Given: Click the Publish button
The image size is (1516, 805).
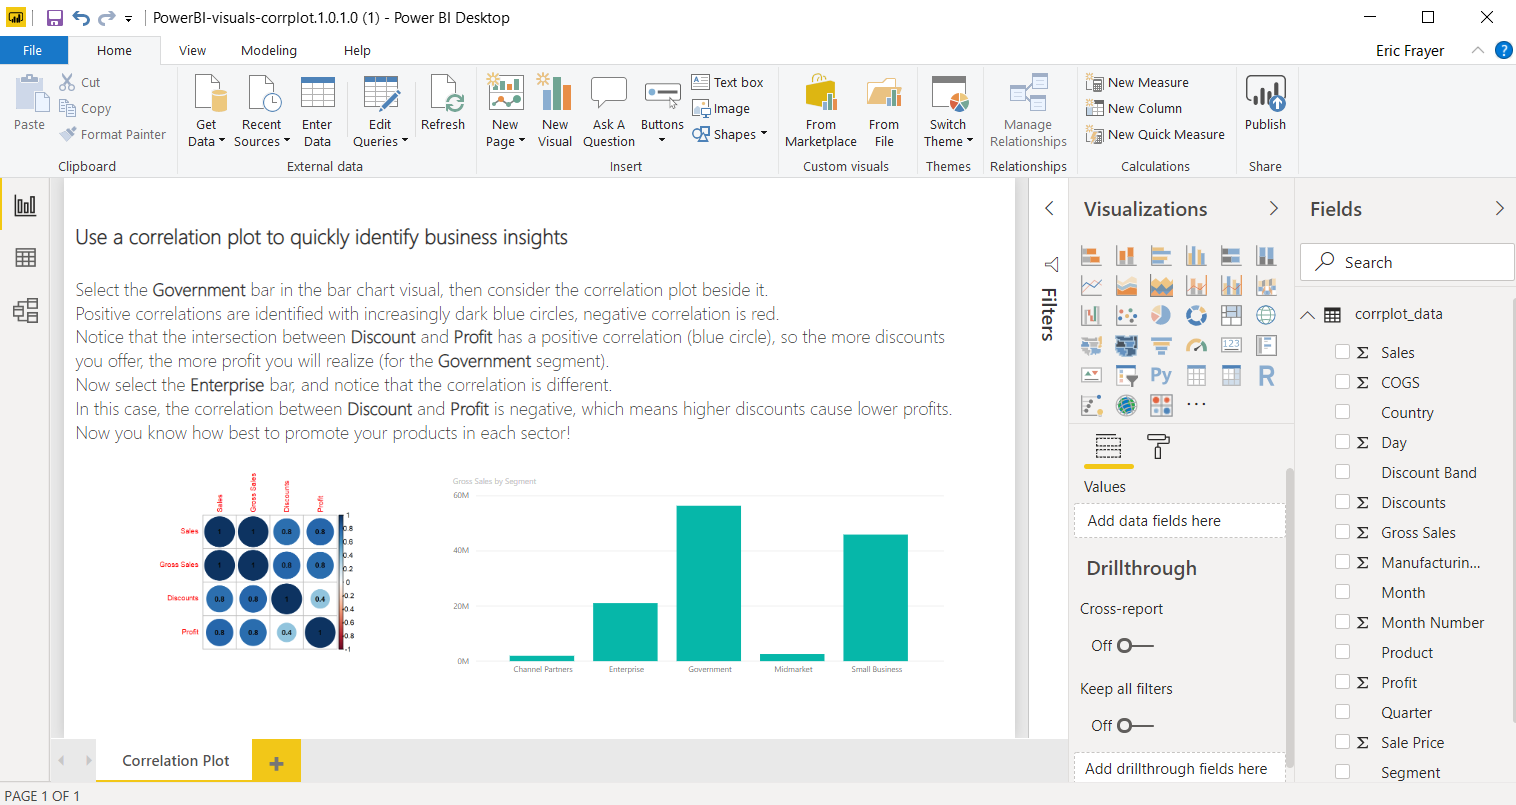Looking at the screenshot, I should (x=1265, y=103).
